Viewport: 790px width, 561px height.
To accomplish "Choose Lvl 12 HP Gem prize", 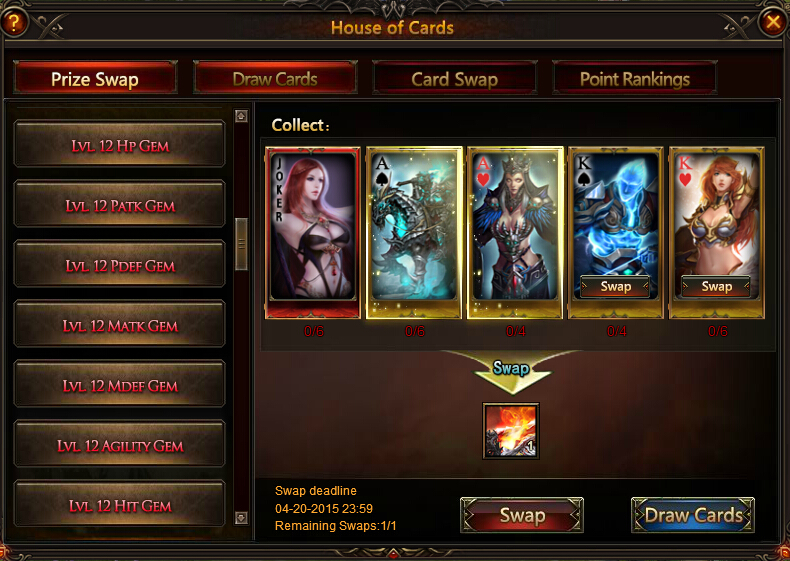I will [119, 144].
